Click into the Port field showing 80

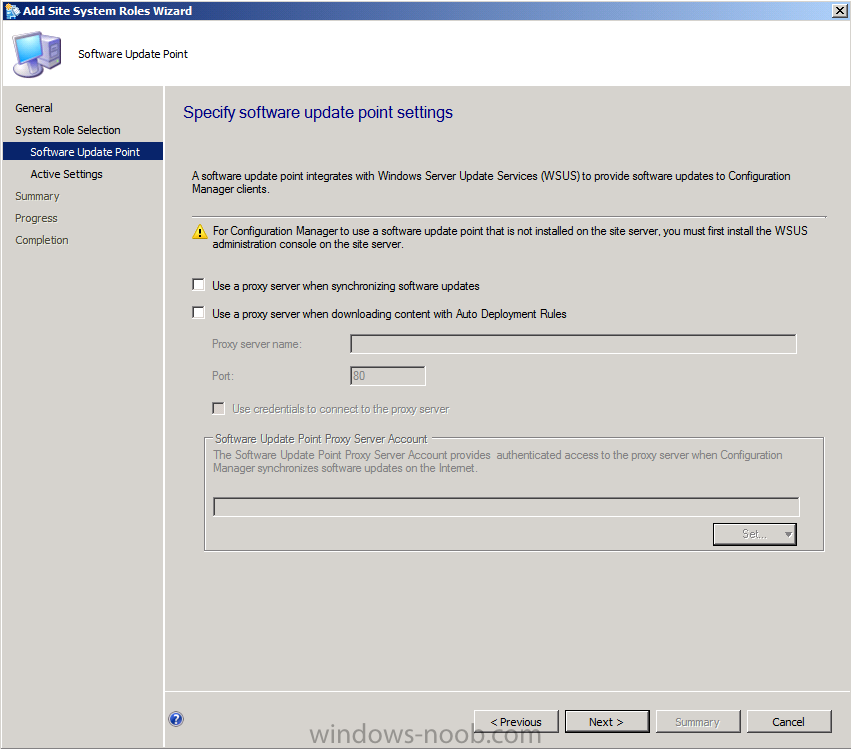[388, 376]
